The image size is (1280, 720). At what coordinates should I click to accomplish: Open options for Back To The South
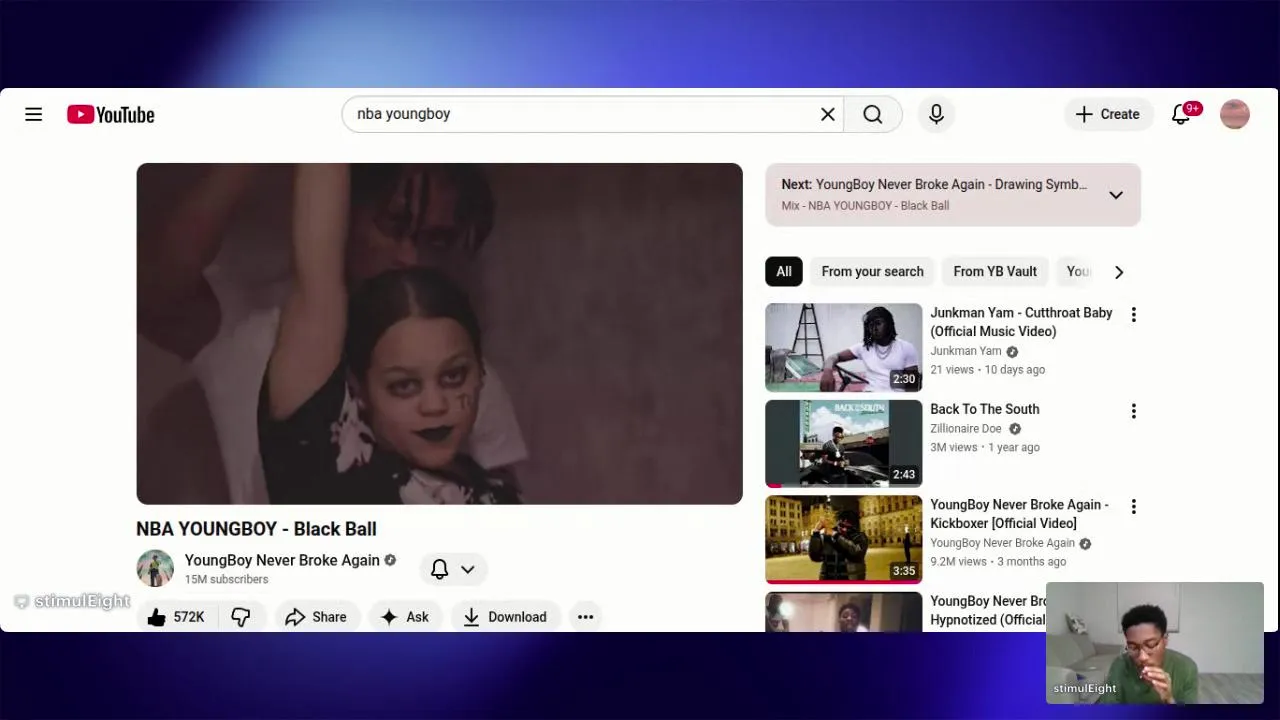pyautogui.click(x=1134, y=411)
